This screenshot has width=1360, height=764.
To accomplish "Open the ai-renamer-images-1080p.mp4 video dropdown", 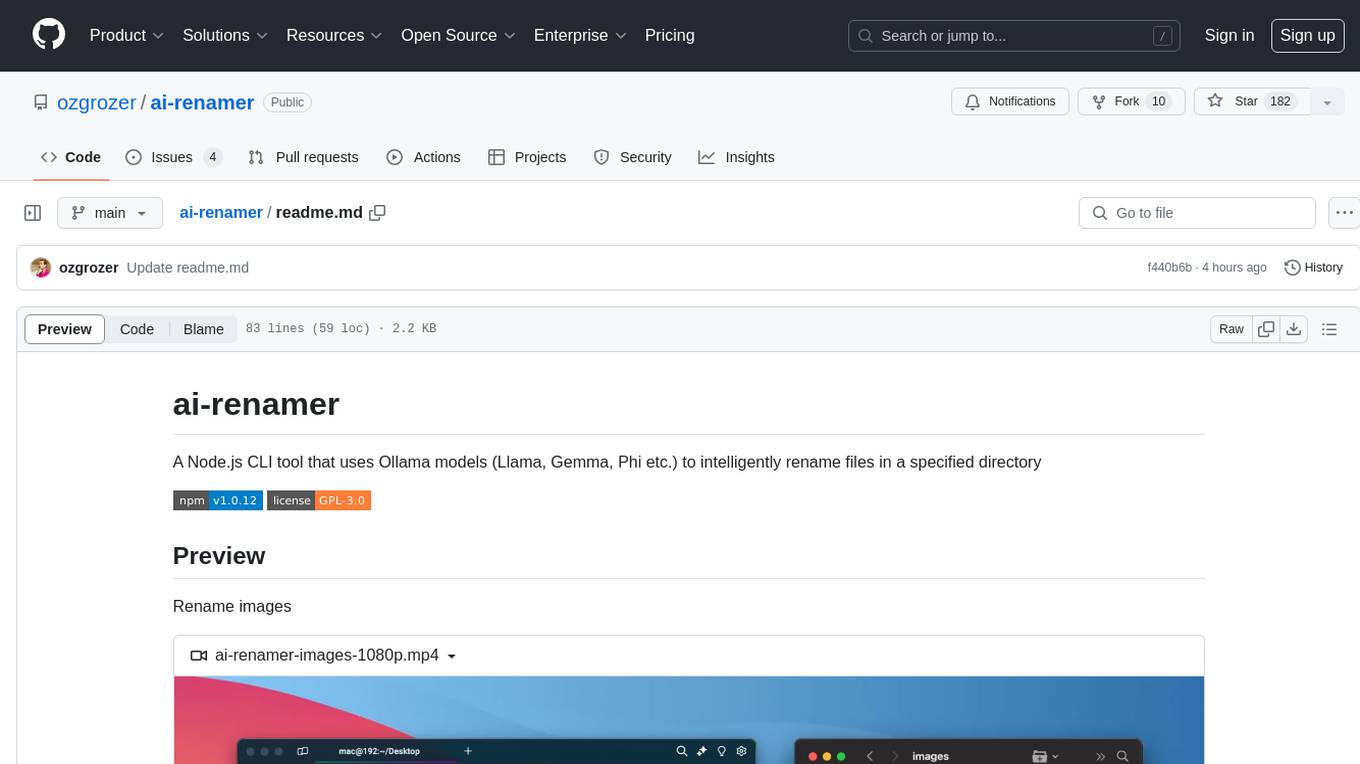I will tap(324, 656).
